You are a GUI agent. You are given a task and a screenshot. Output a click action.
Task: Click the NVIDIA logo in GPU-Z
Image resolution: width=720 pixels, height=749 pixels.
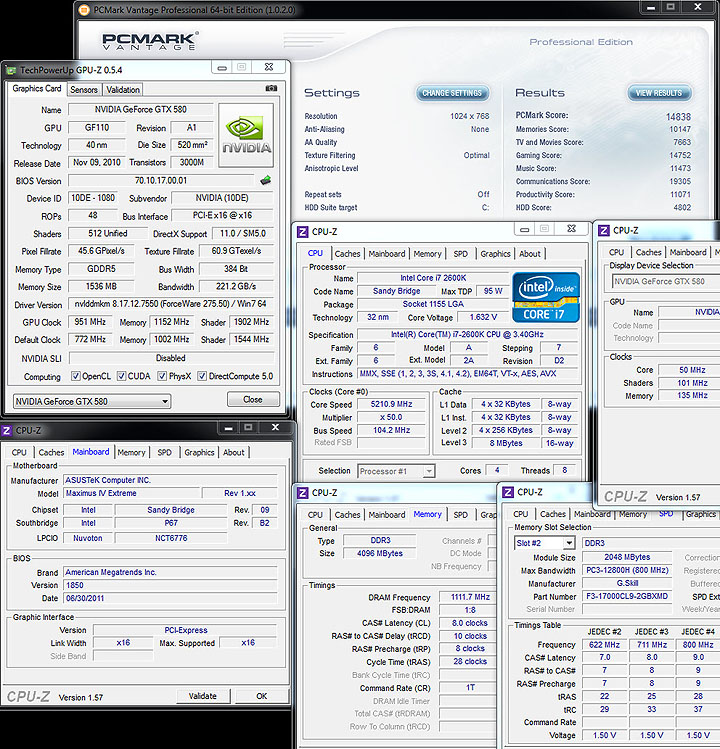246,136
